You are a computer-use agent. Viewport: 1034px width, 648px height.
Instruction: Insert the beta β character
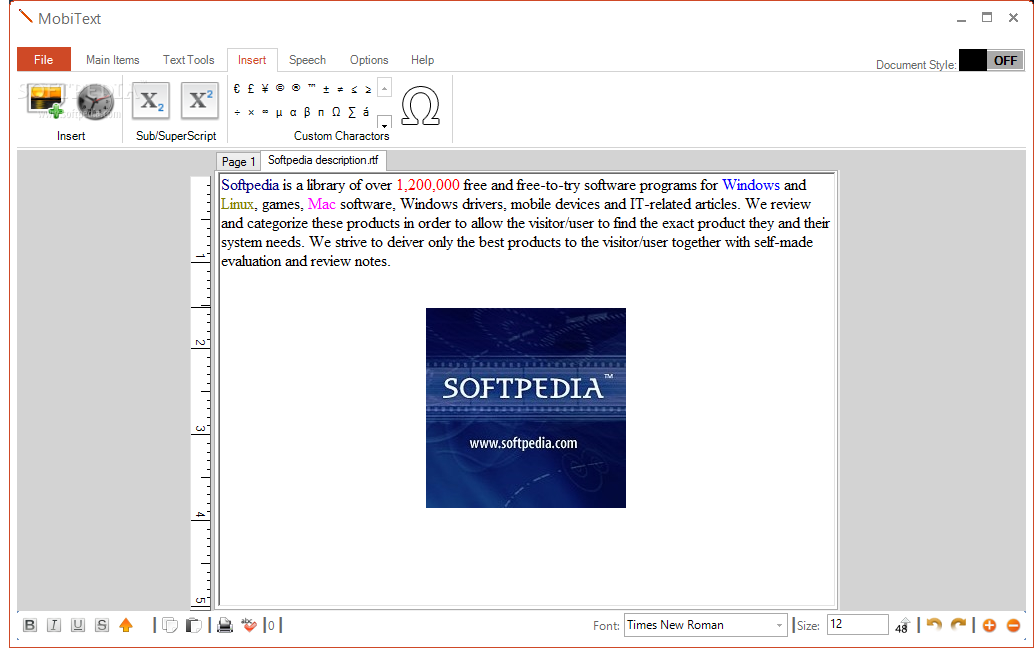[x=307, y=112]
